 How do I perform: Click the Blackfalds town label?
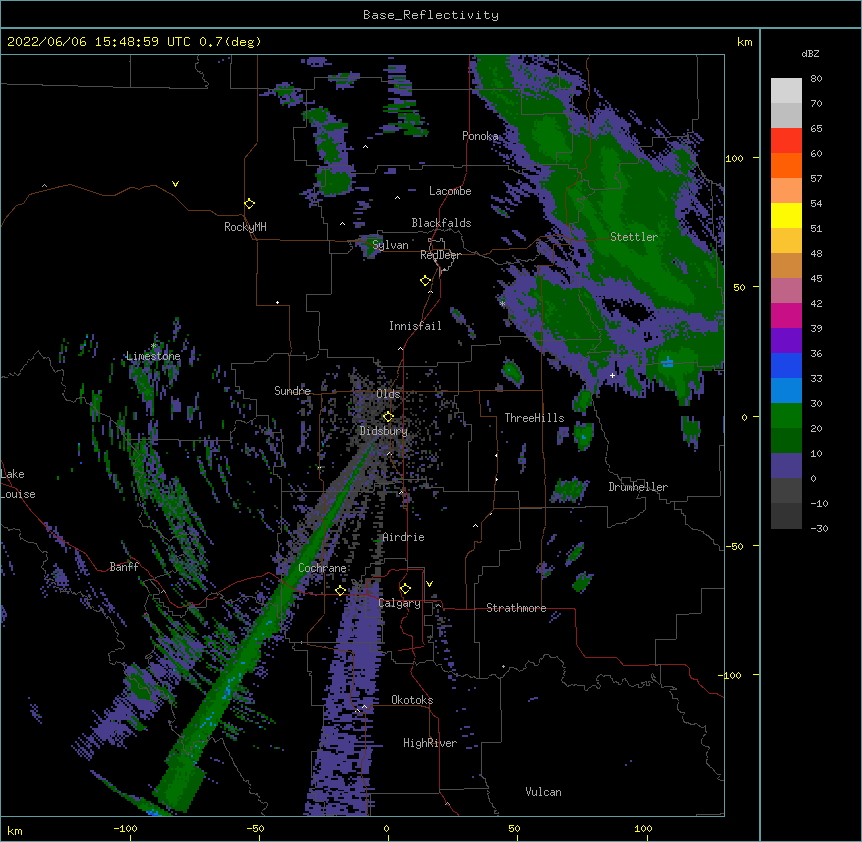[x=441, y=223]
